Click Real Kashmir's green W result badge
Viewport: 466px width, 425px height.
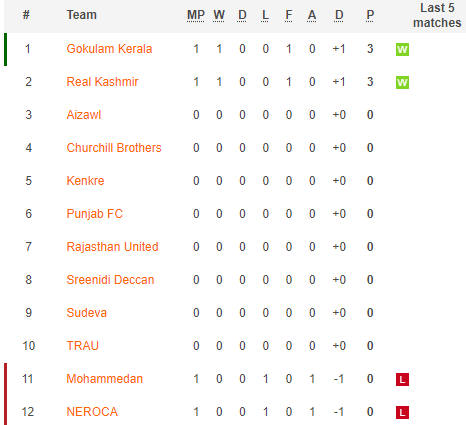[x=402, y=82]
